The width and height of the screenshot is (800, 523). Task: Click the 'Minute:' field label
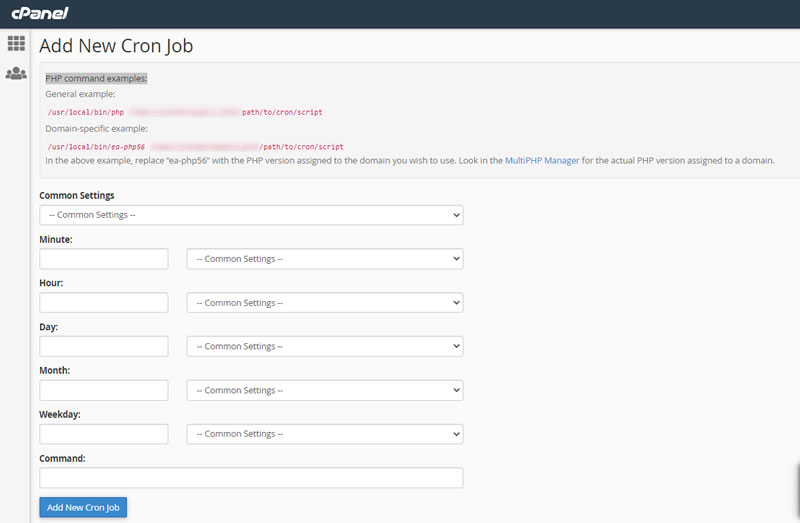point(56,239)
